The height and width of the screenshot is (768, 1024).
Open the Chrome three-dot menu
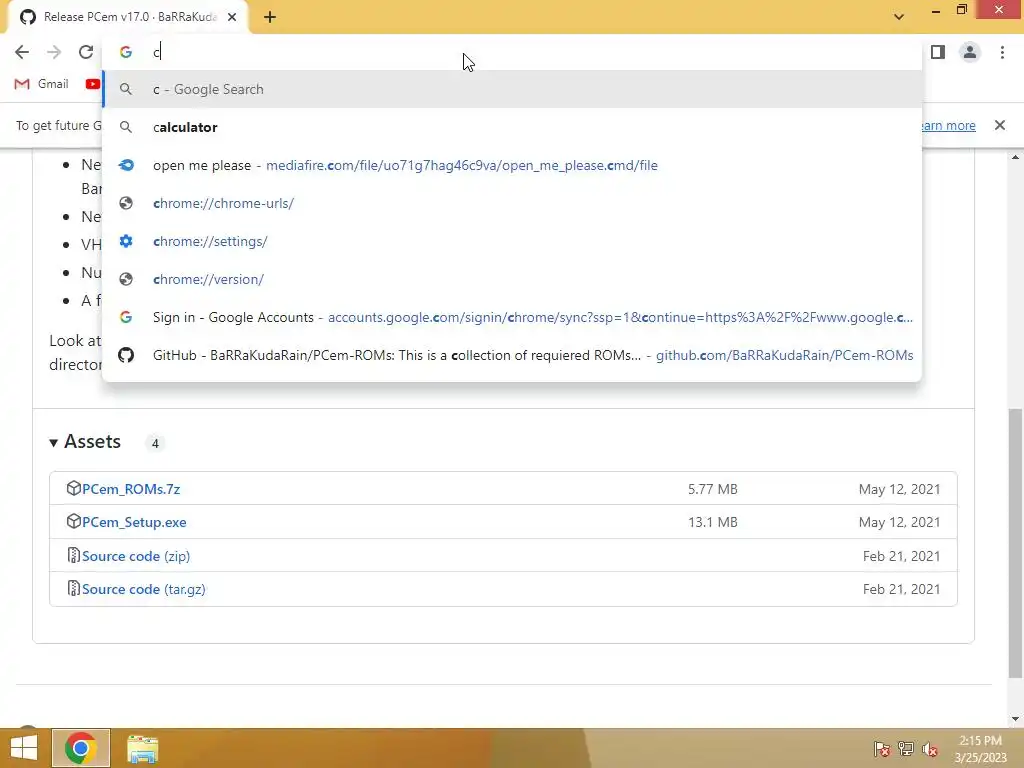1002,52
